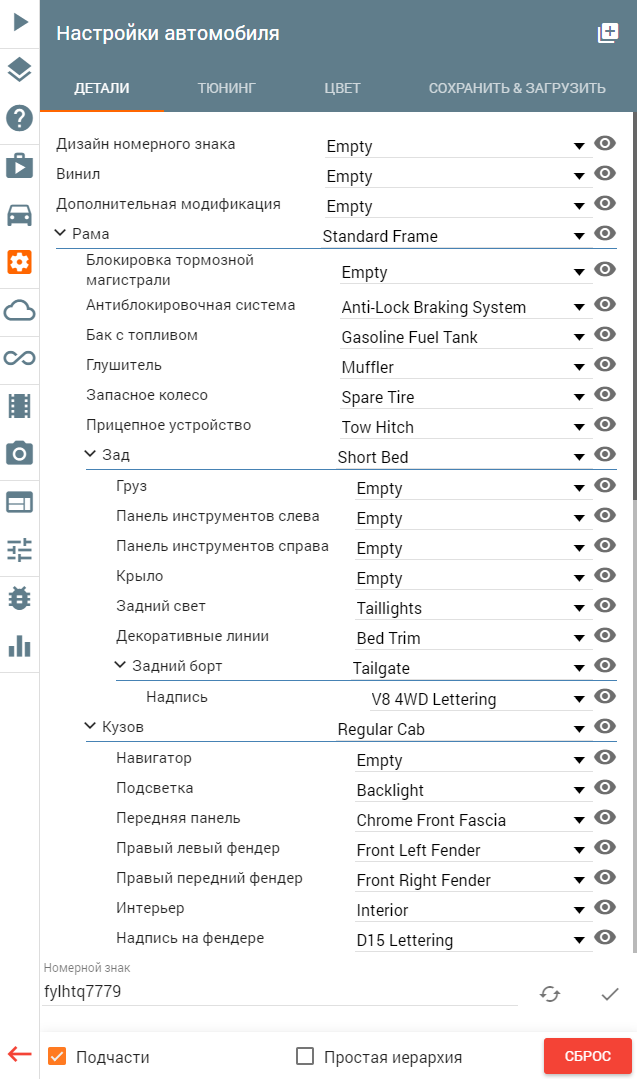The image size is (637, 1079).
Task: Toggle the Подчасти checkbox
Action: click(x=57, y=1056)
